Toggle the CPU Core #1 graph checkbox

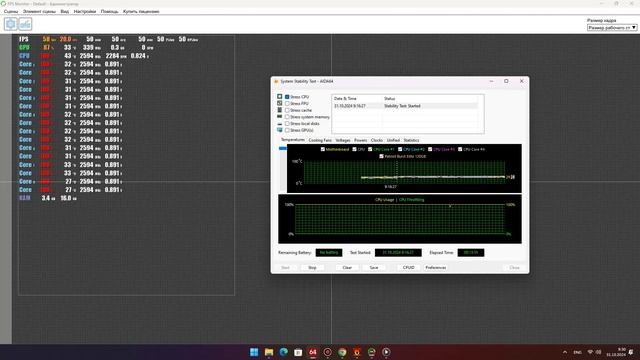click(x=370, y=149)
